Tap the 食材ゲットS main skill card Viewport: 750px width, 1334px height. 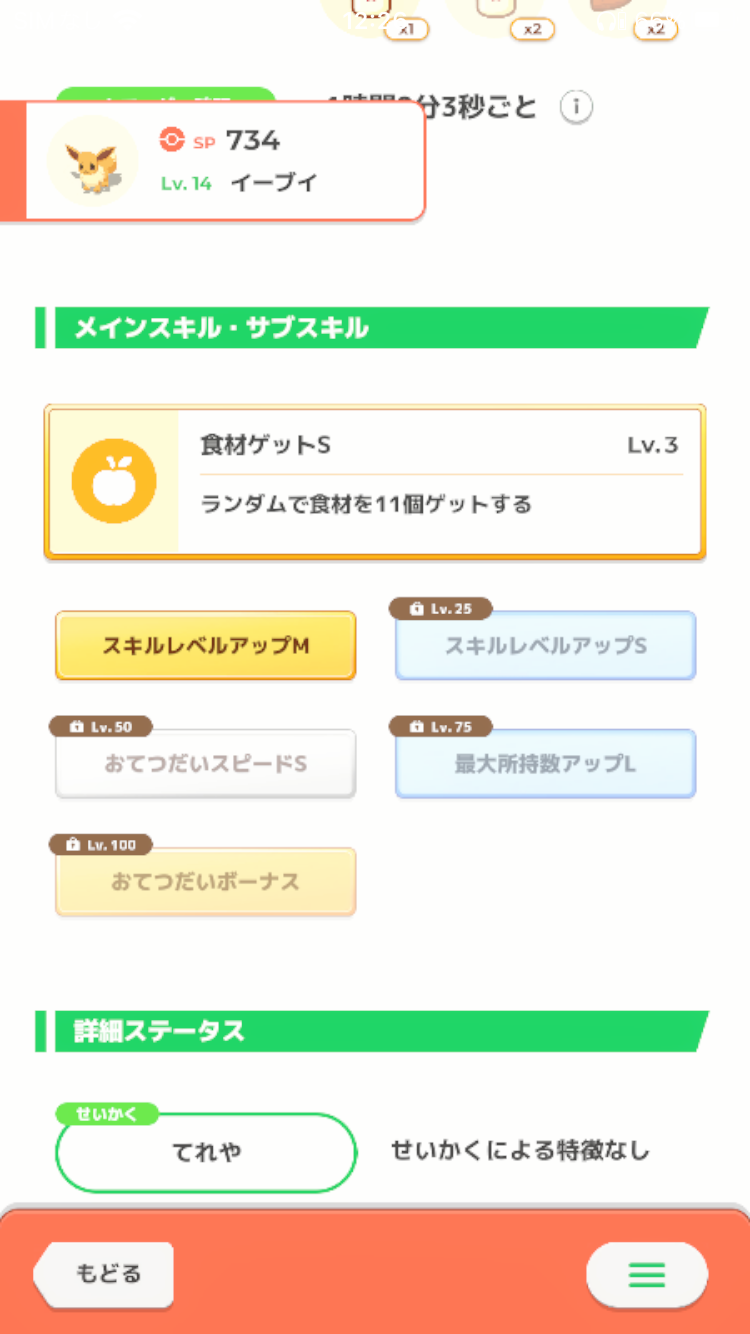tap(375, 482)
